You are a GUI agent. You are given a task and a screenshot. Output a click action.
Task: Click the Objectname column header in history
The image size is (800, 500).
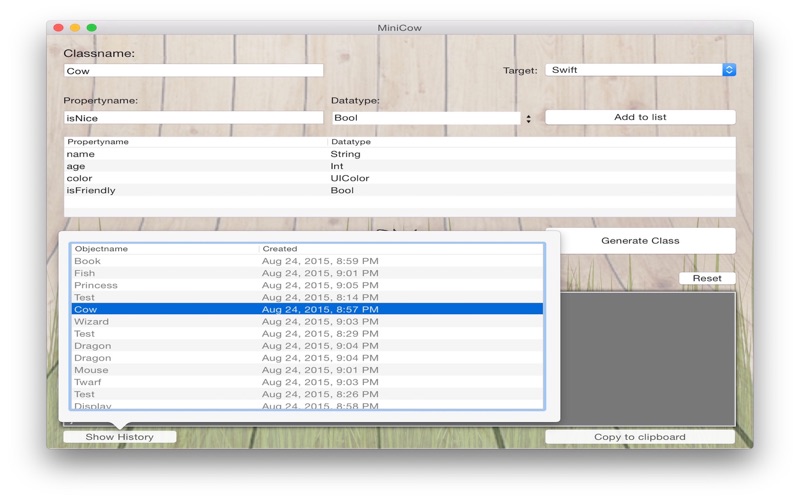point(165,248)
